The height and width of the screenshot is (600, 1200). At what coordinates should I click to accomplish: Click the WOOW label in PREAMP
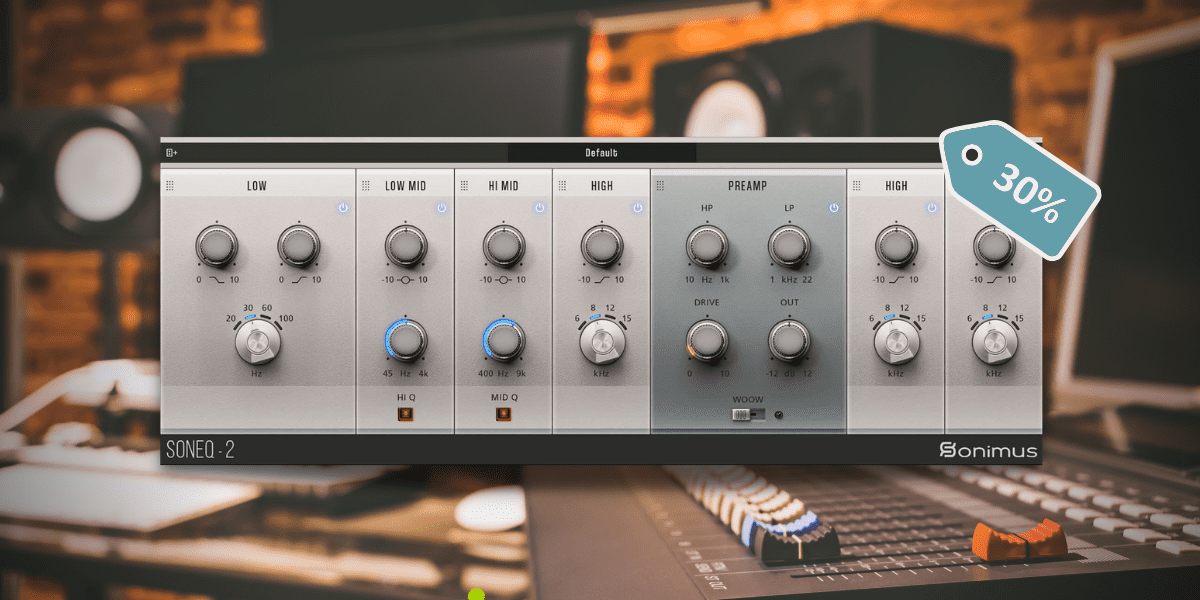tap(748, 400)
